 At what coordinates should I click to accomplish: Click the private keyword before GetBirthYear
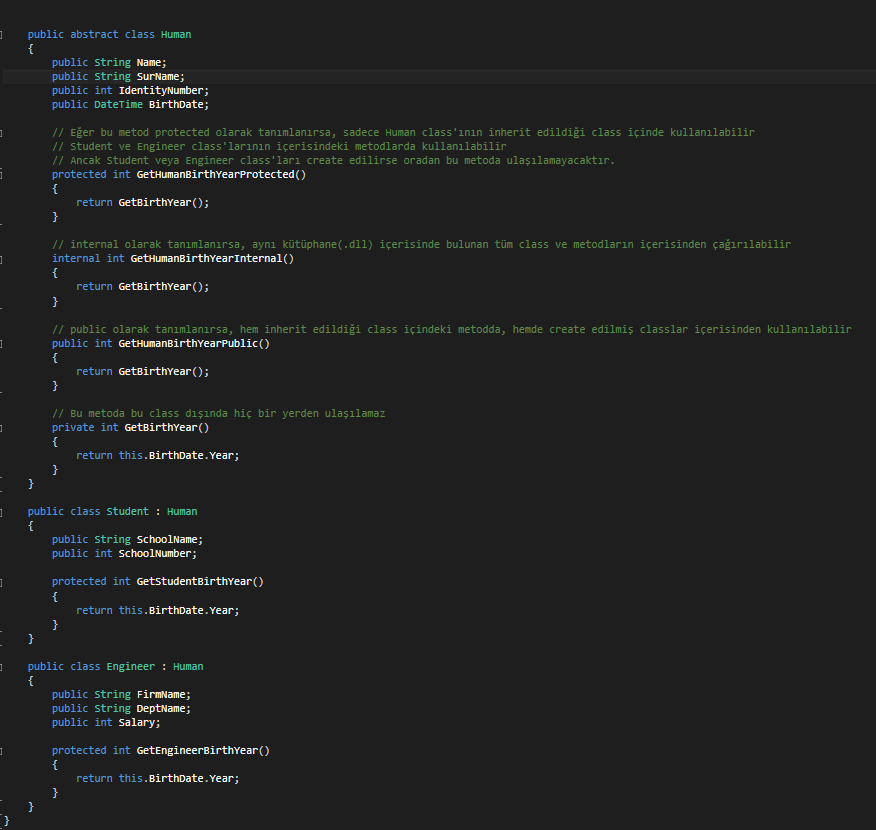[73, 428]
